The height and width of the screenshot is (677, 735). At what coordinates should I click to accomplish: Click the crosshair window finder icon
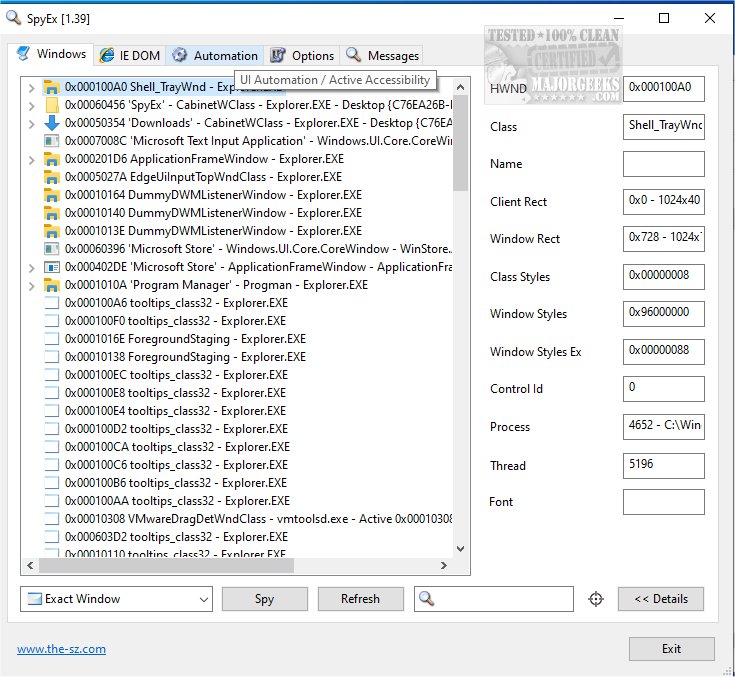coord(595,599)
